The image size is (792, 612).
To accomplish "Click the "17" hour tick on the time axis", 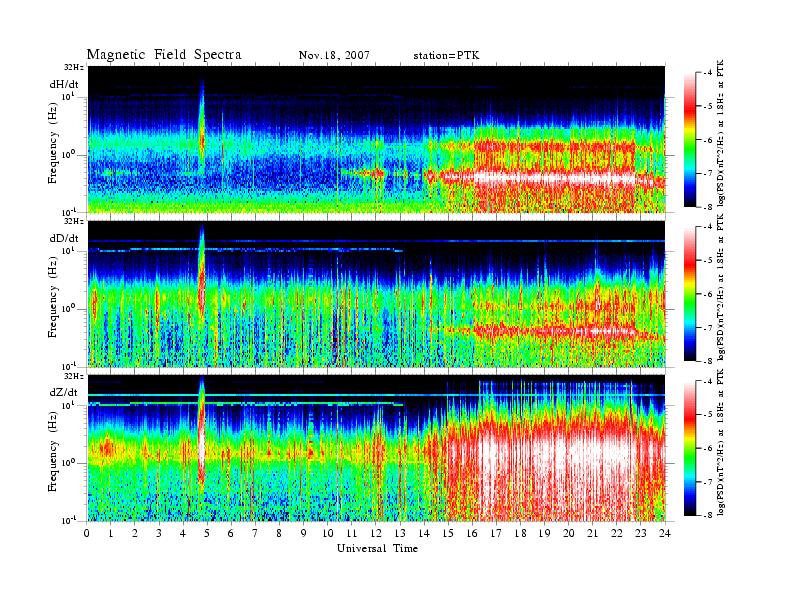I will point(497,533).
